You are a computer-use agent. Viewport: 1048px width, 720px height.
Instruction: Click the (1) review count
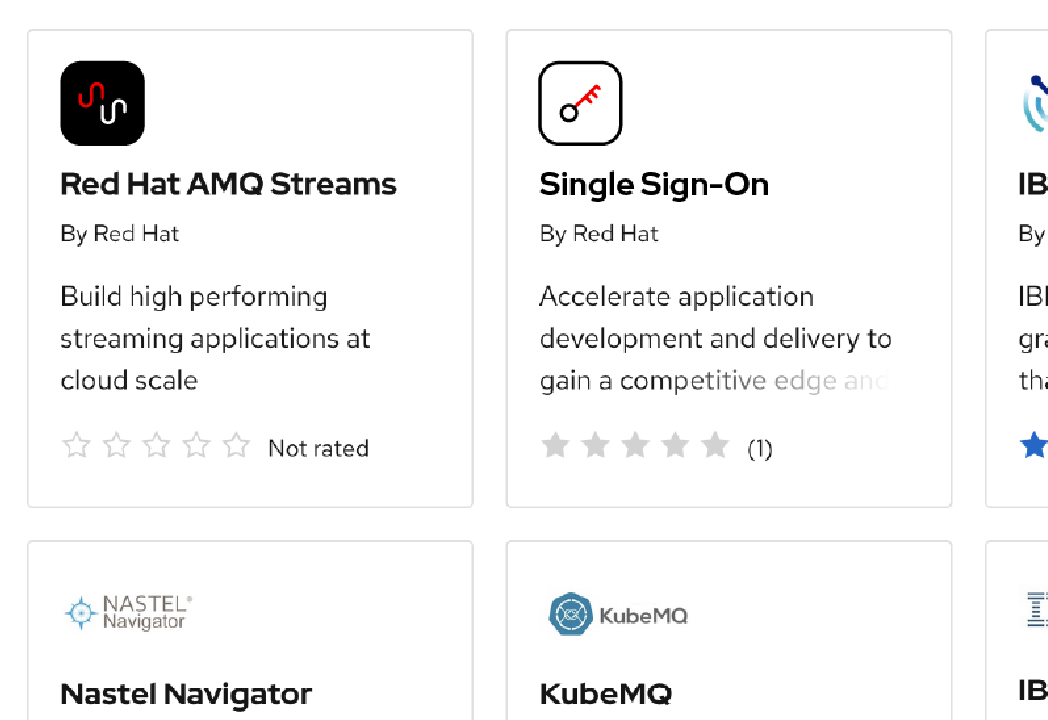760,449
